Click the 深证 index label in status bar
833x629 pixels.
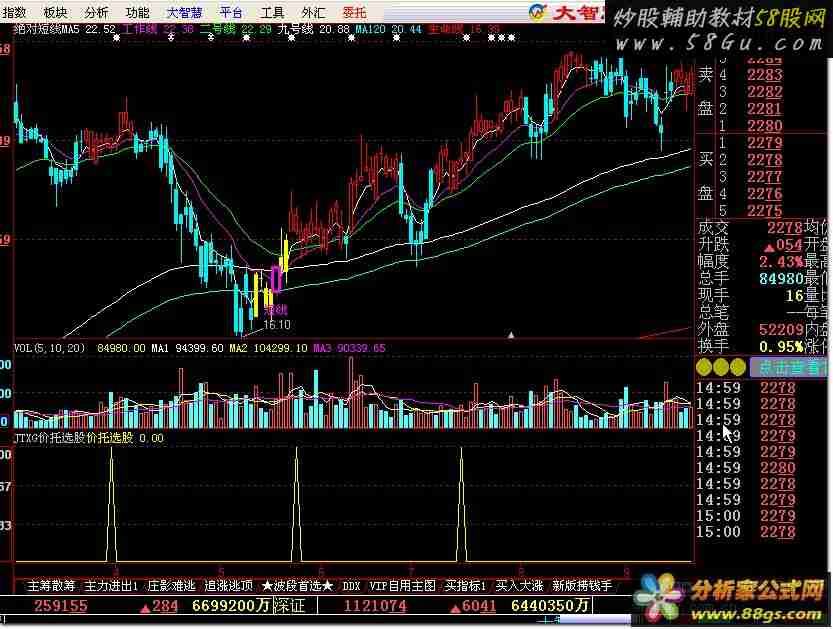point(290,606)
